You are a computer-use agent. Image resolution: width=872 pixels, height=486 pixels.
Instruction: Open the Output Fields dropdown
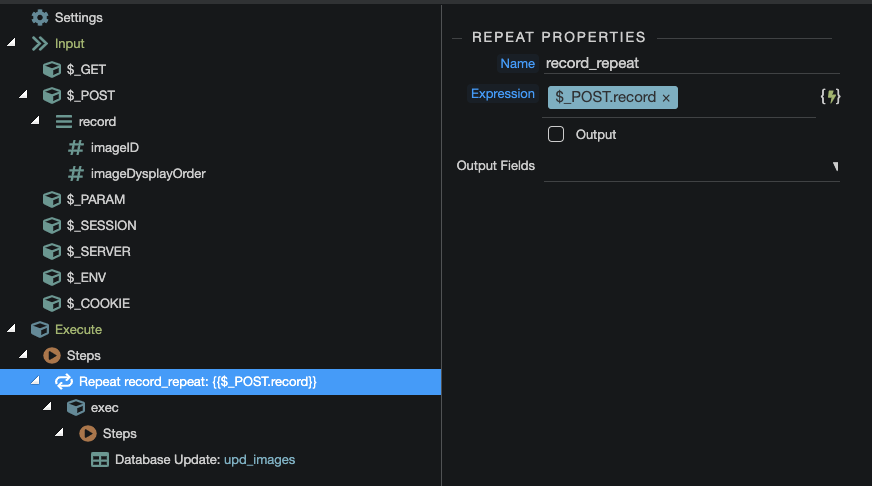tap(835, 166)
